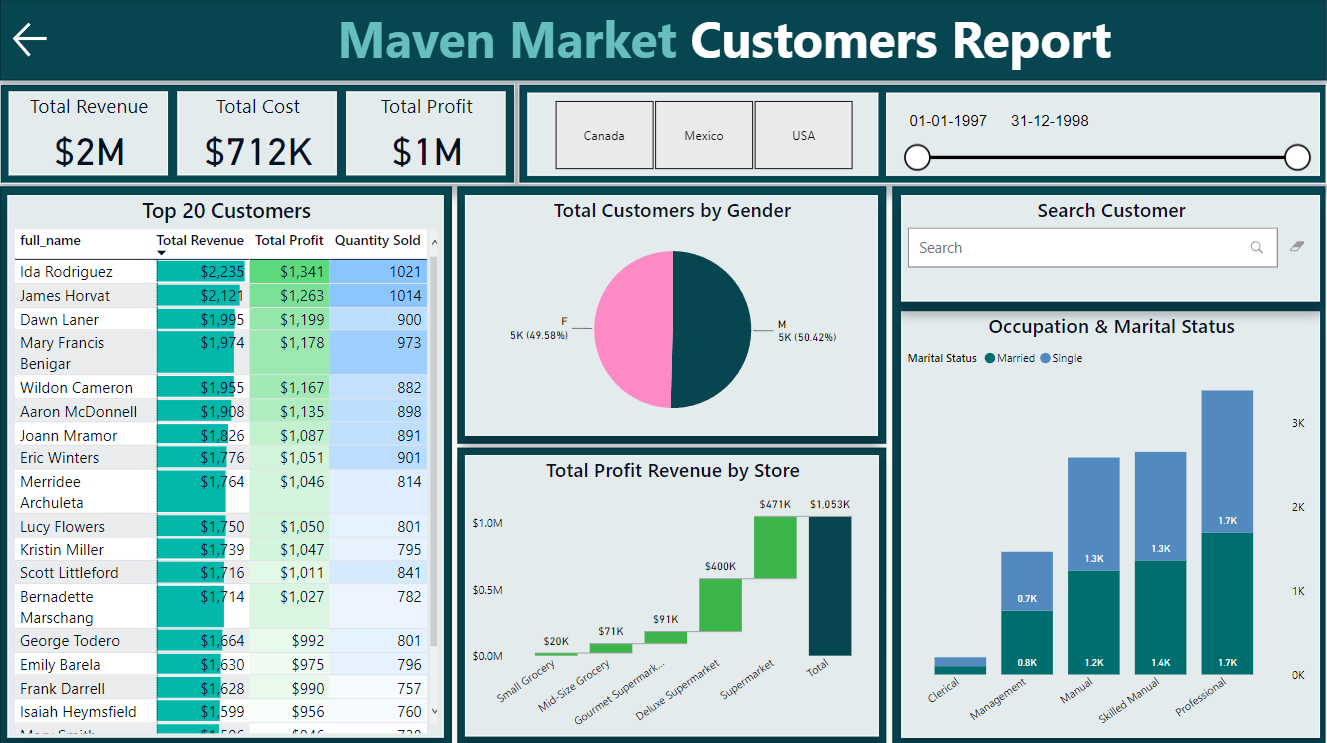Select Professional single segment labeled 1.7K

pos(1227,461)
